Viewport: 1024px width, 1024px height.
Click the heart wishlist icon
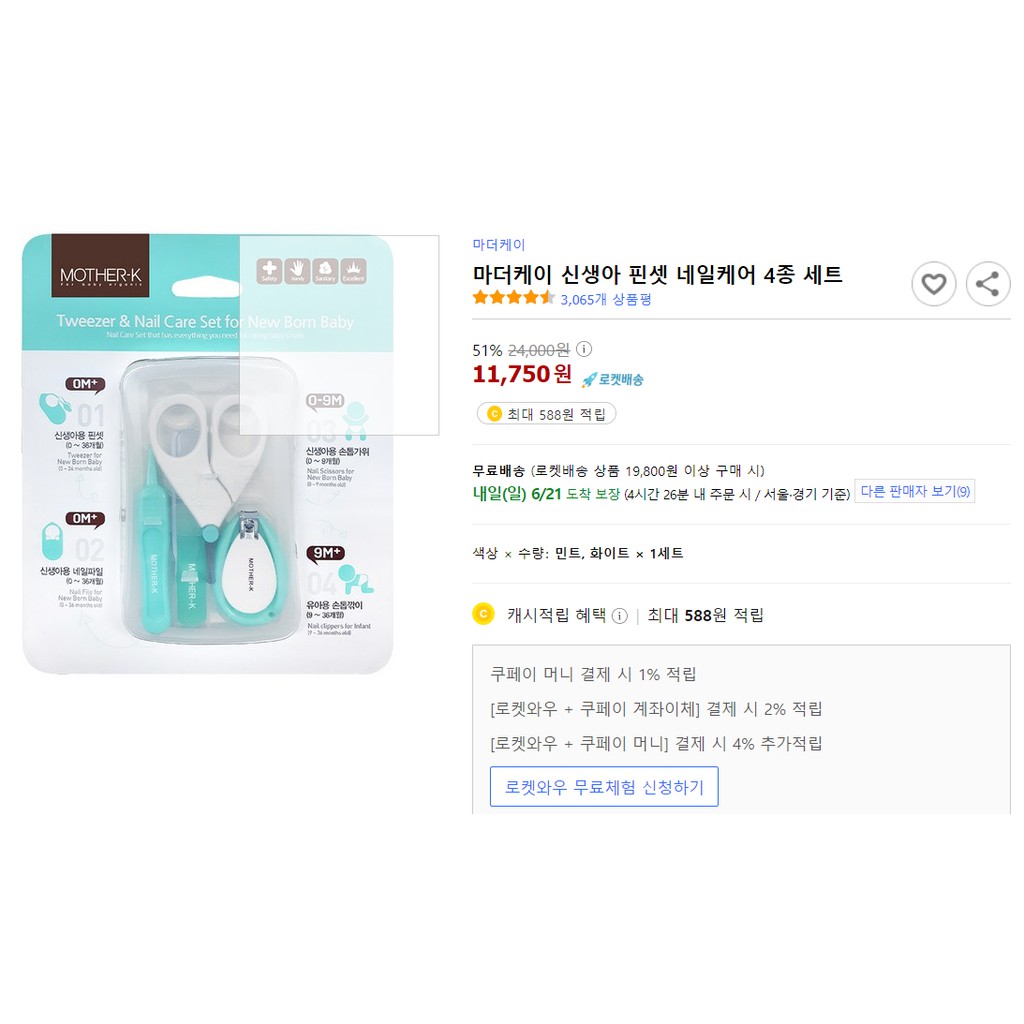pos(933,284)
